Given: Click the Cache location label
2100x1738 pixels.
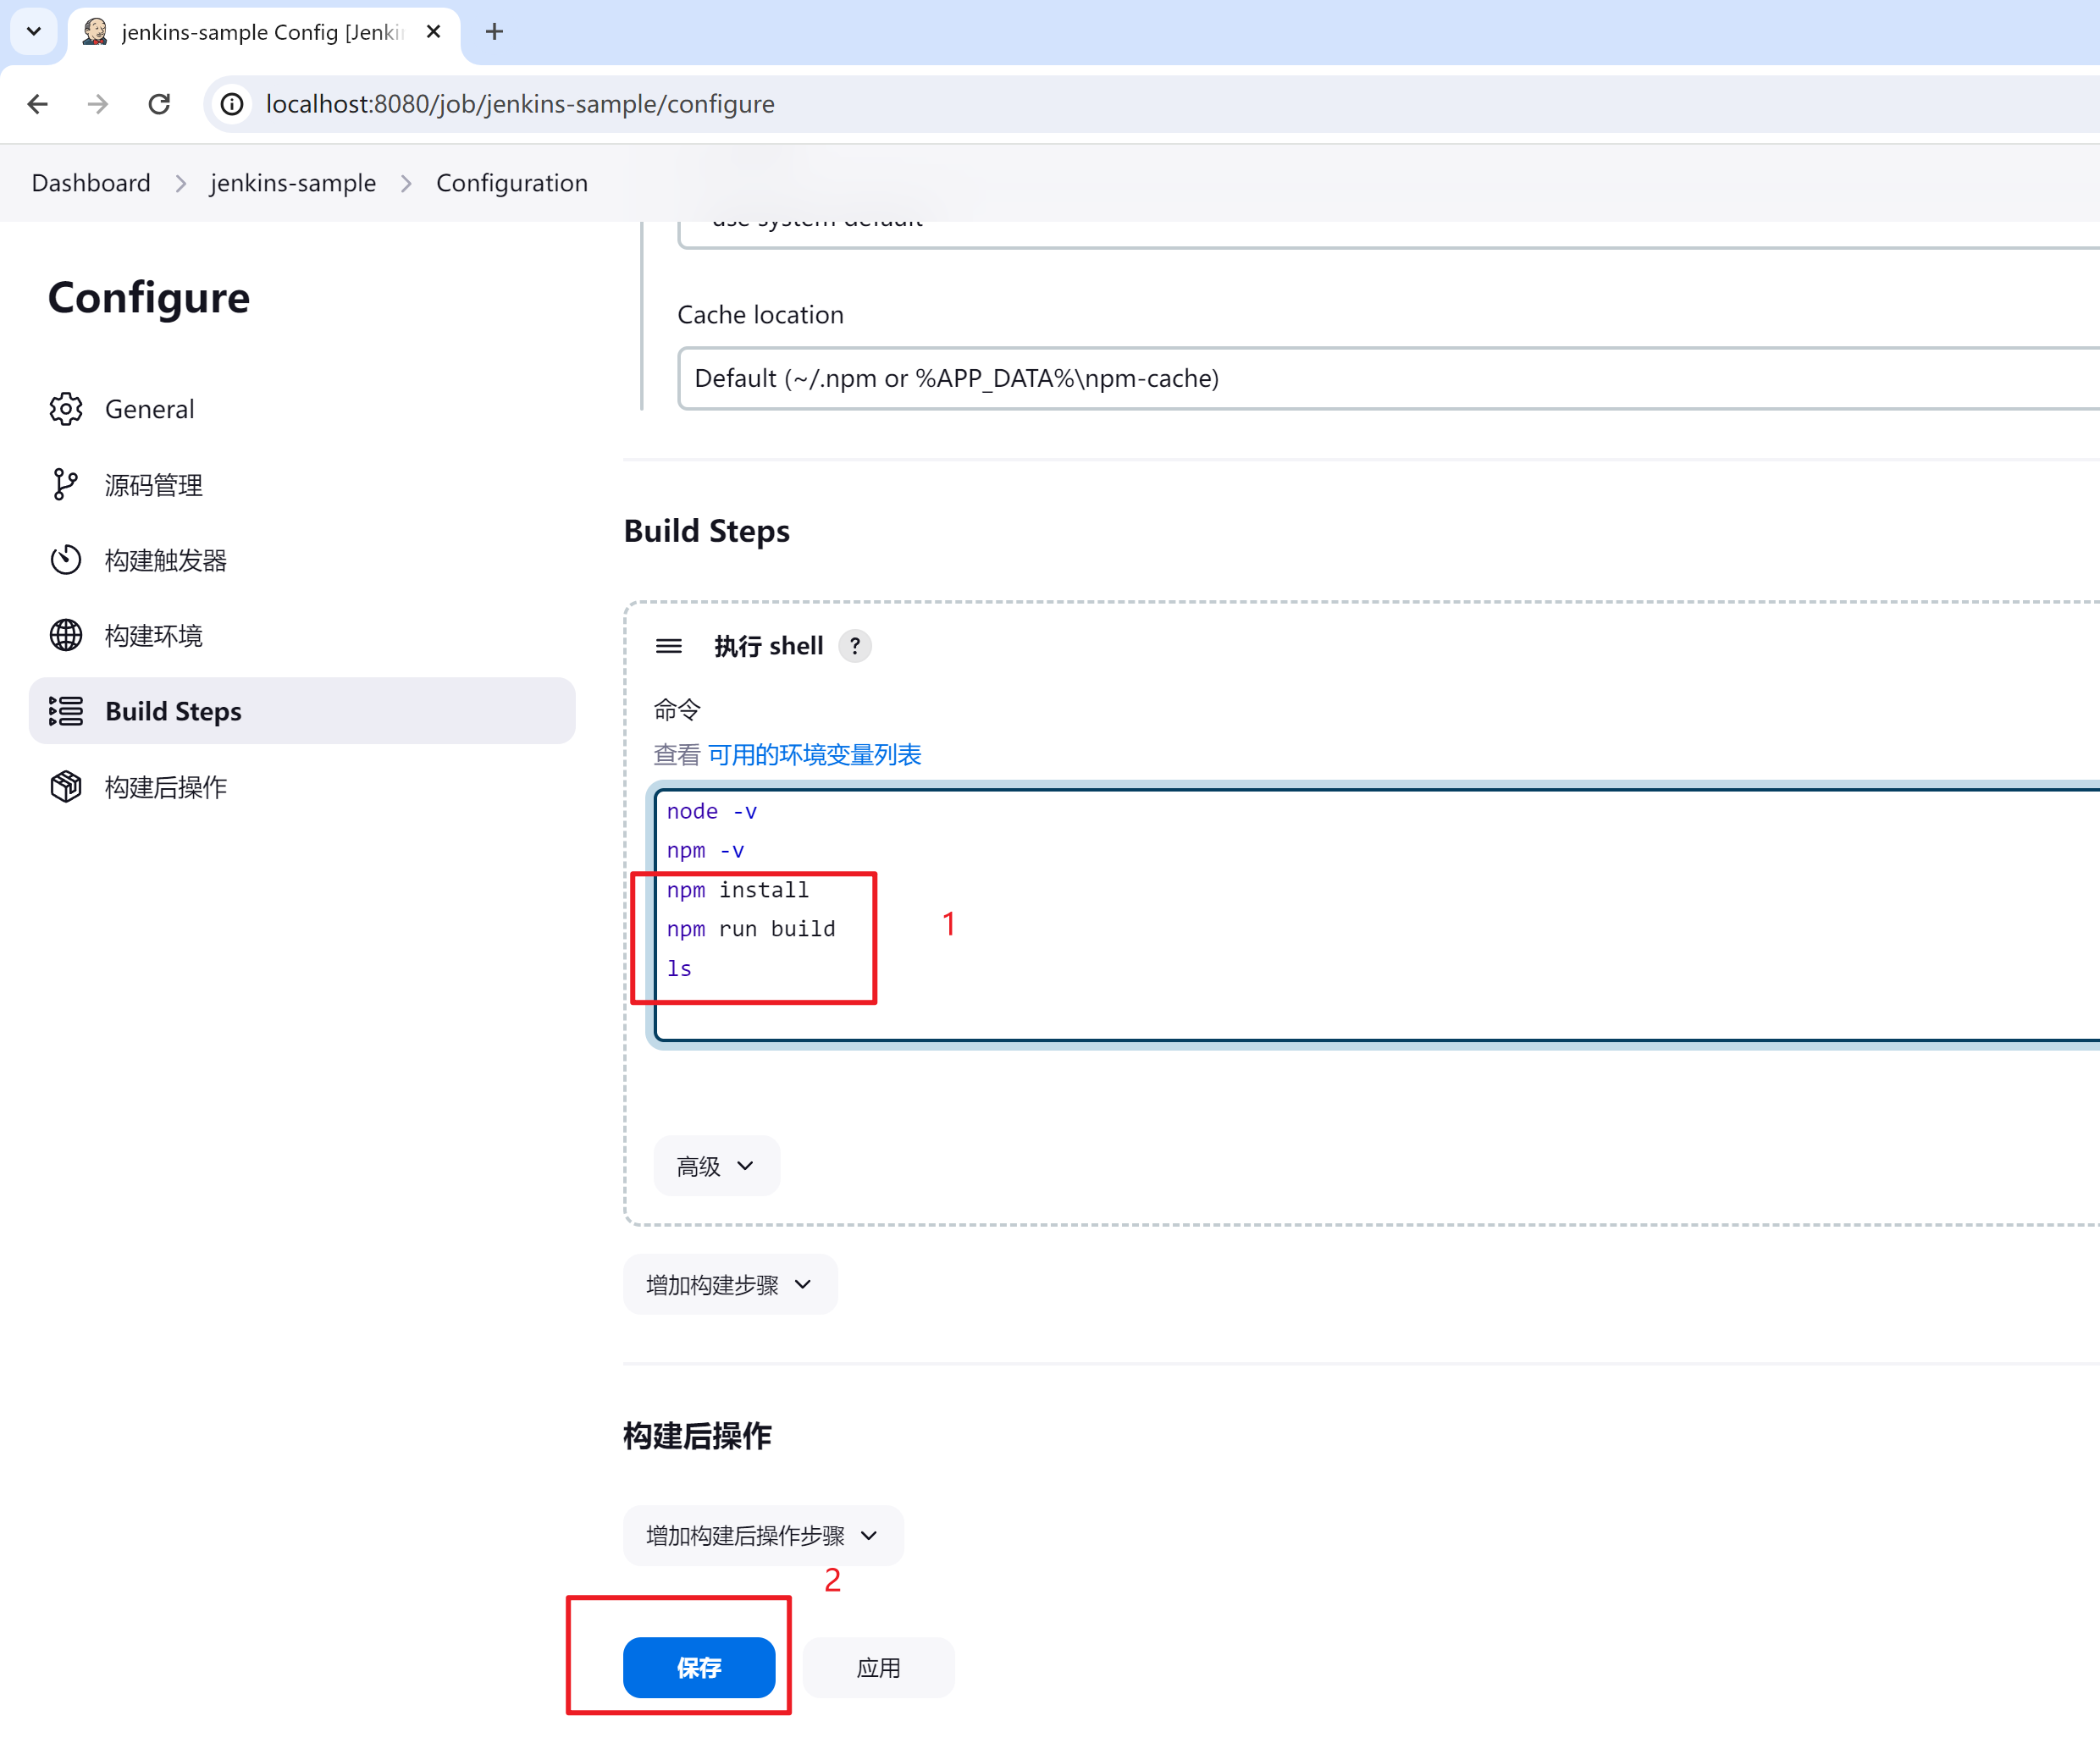Looking at the screenshot, I should pos(761,315).
